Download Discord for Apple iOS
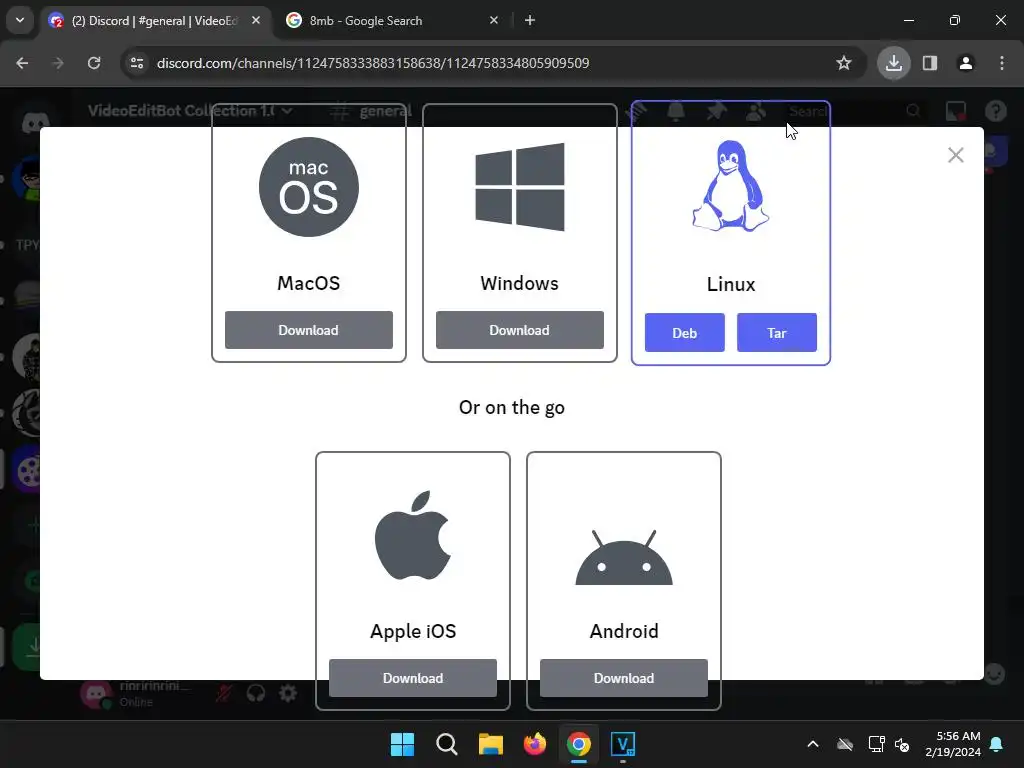This screenshot has width=1024, height=768. [413, 678]
